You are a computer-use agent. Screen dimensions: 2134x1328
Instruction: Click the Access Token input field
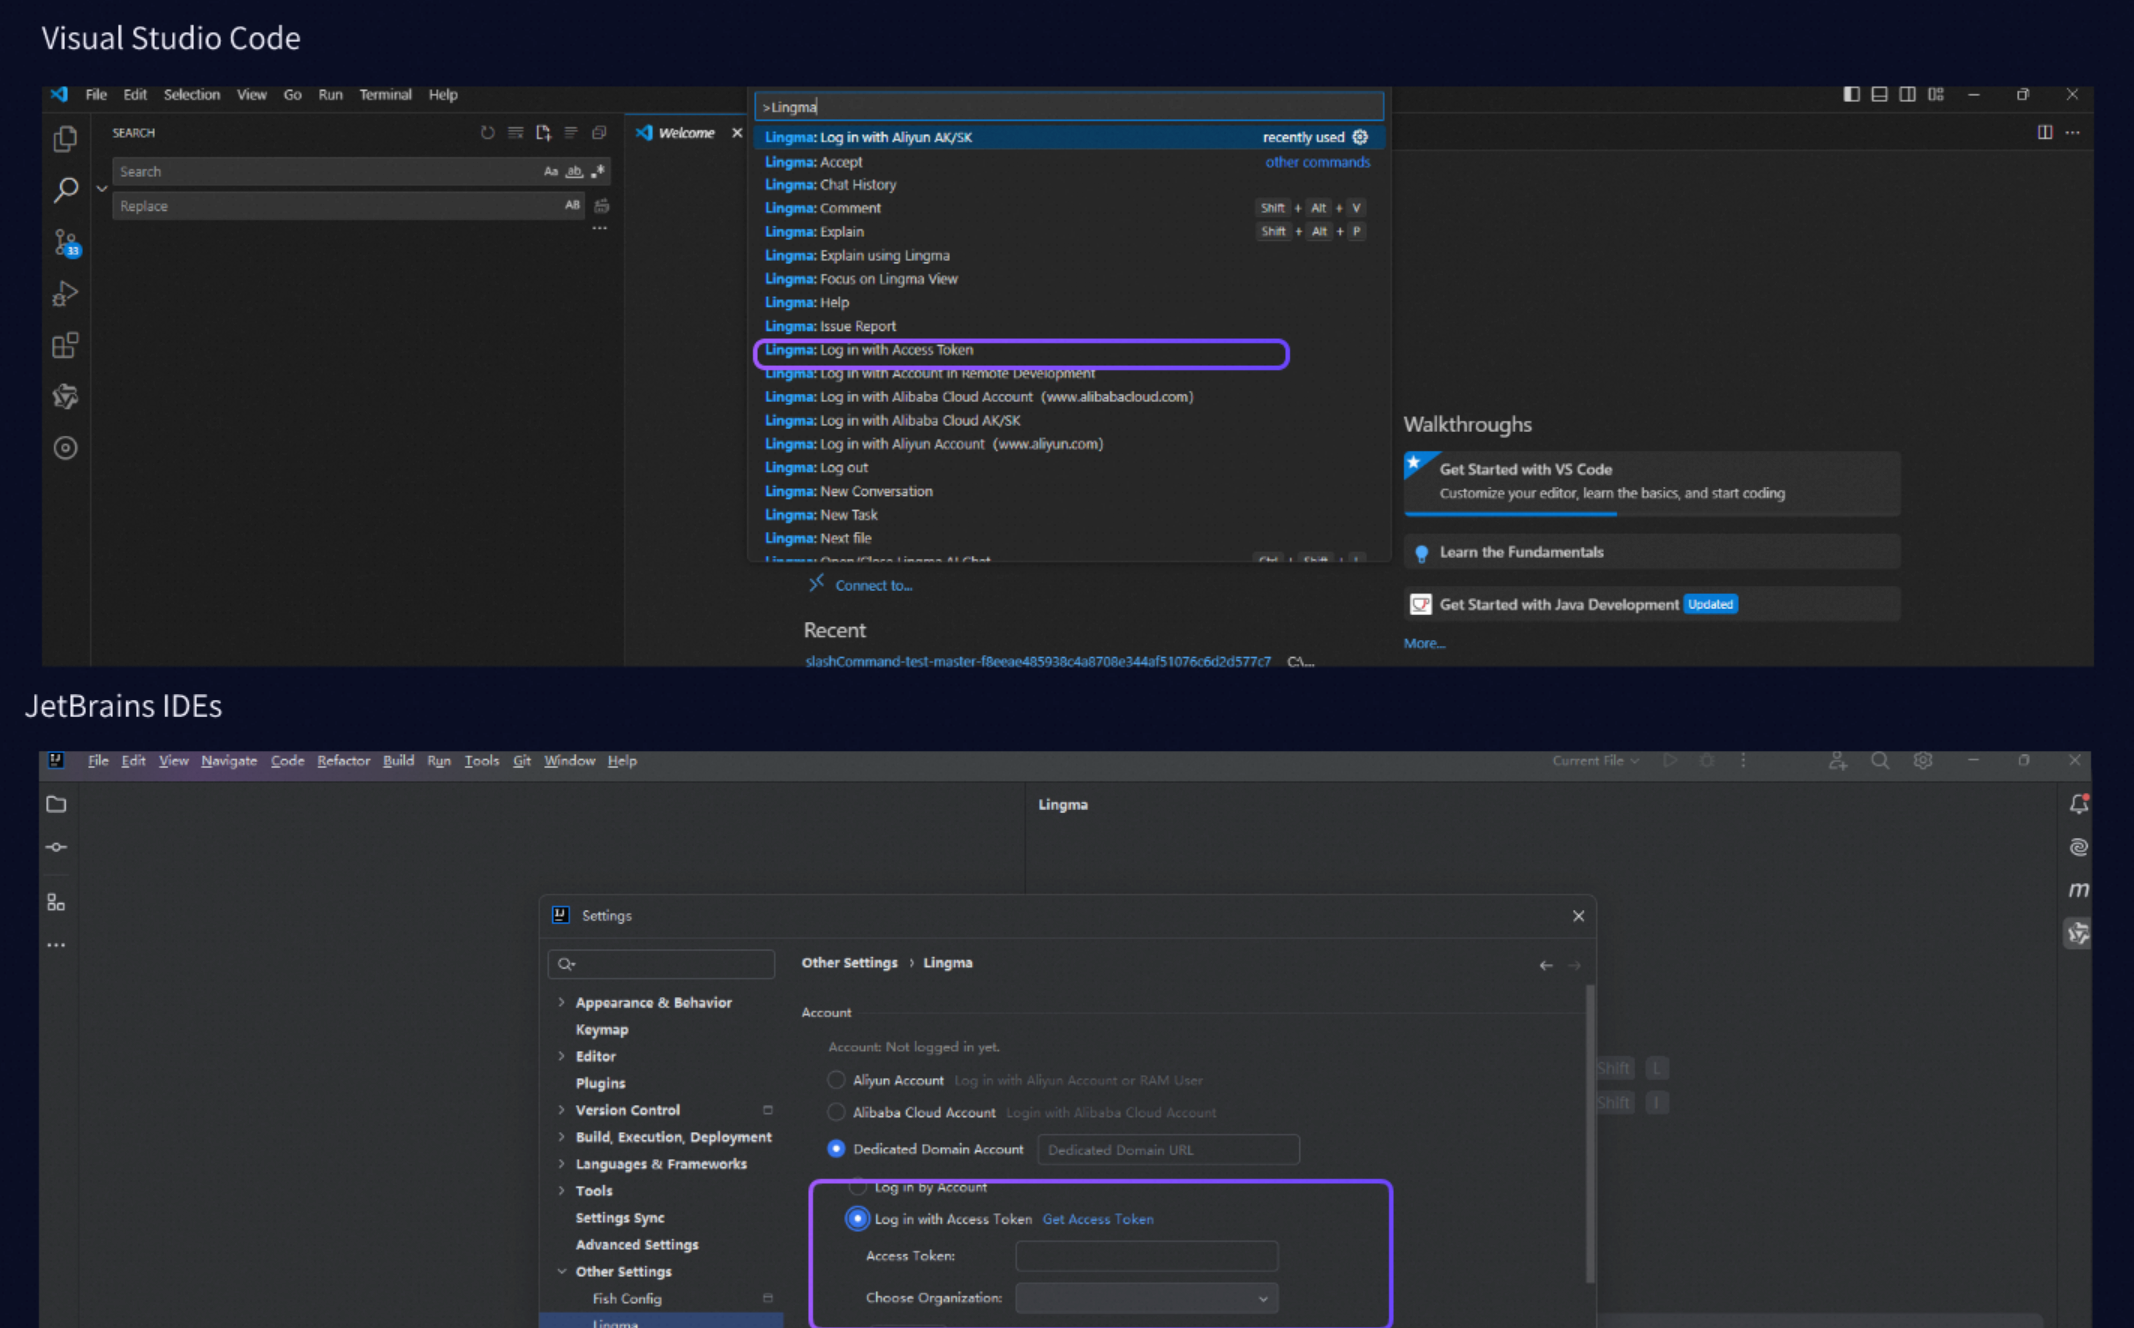click(x=1146, y=1256)
